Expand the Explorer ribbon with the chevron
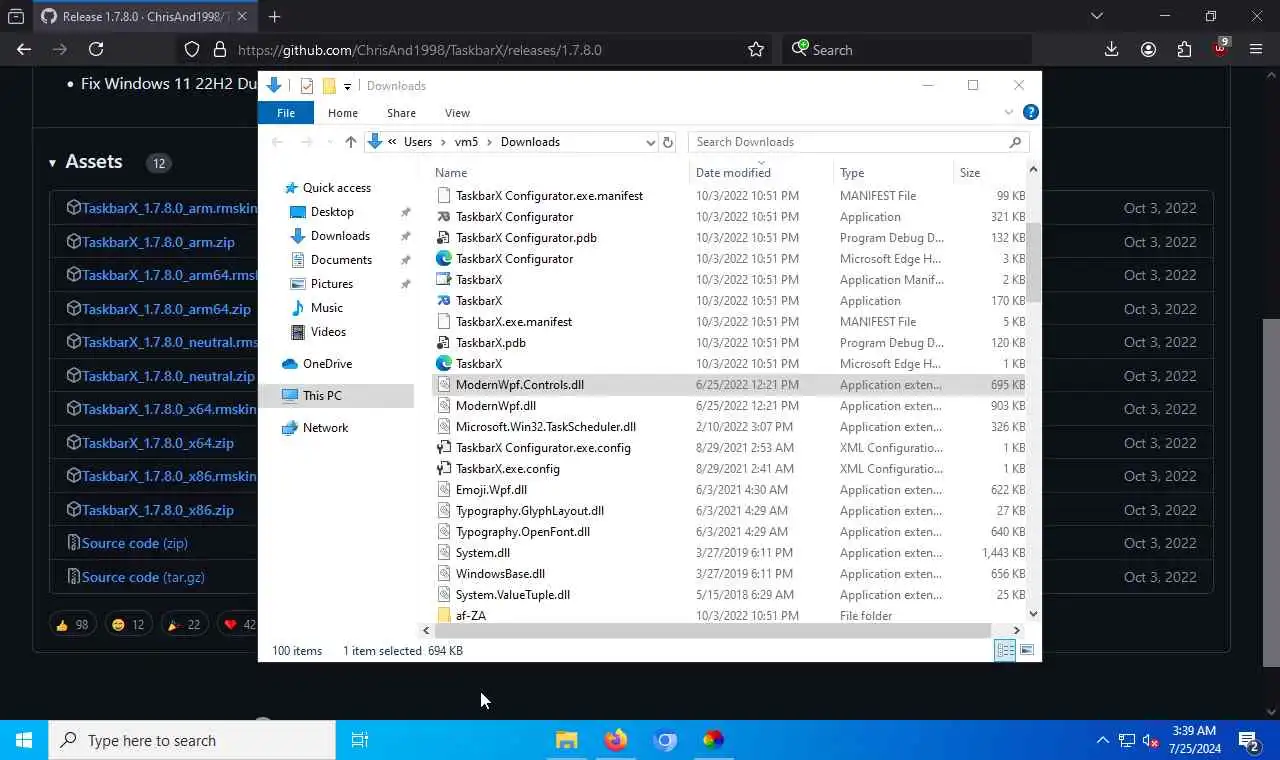 click(1009, 113)
